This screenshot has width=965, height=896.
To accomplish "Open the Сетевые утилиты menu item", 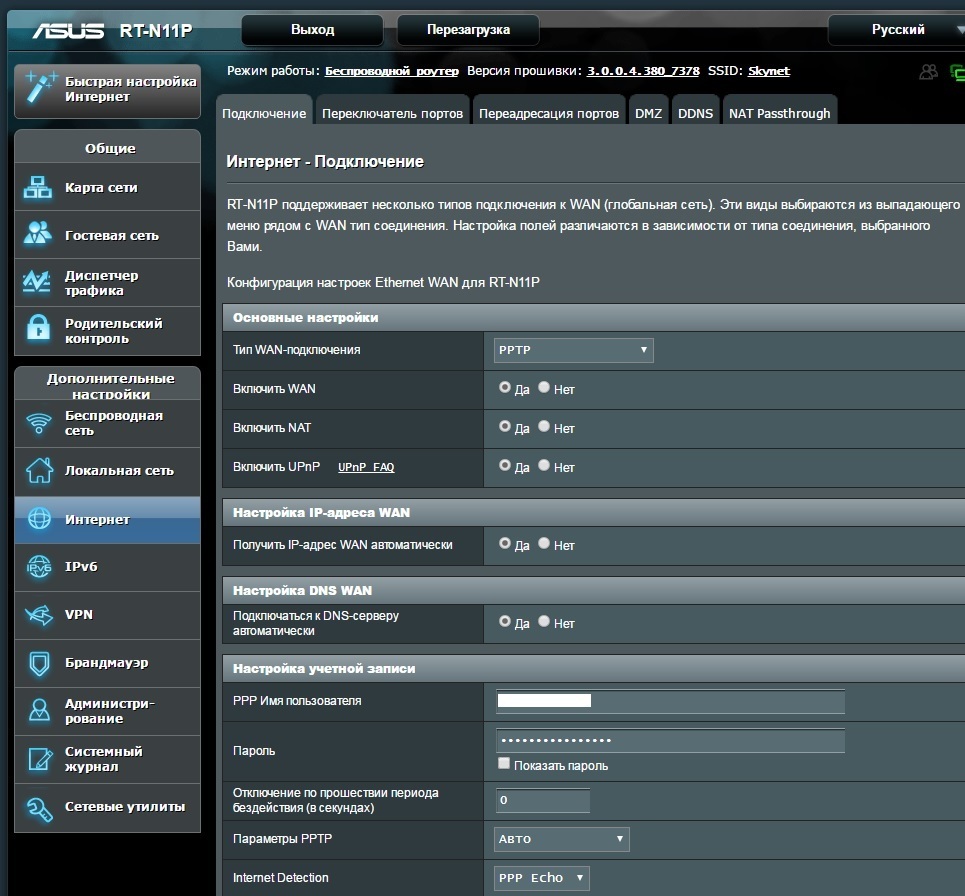I will [108, 807].
